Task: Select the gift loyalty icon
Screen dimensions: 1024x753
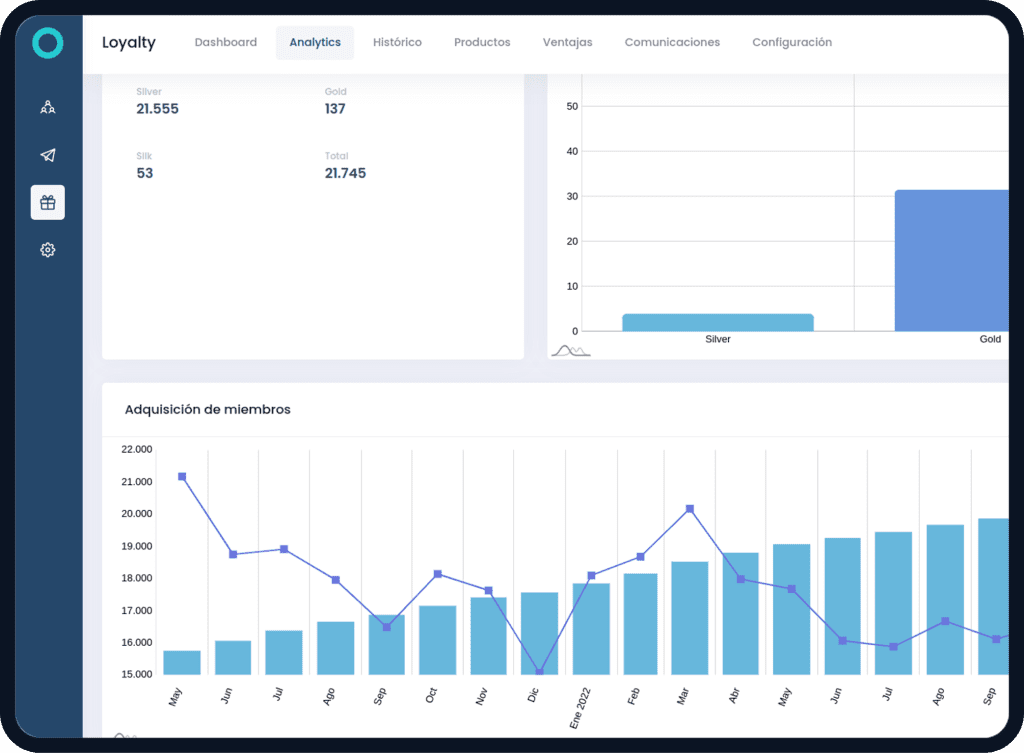Action: [47, 202]
